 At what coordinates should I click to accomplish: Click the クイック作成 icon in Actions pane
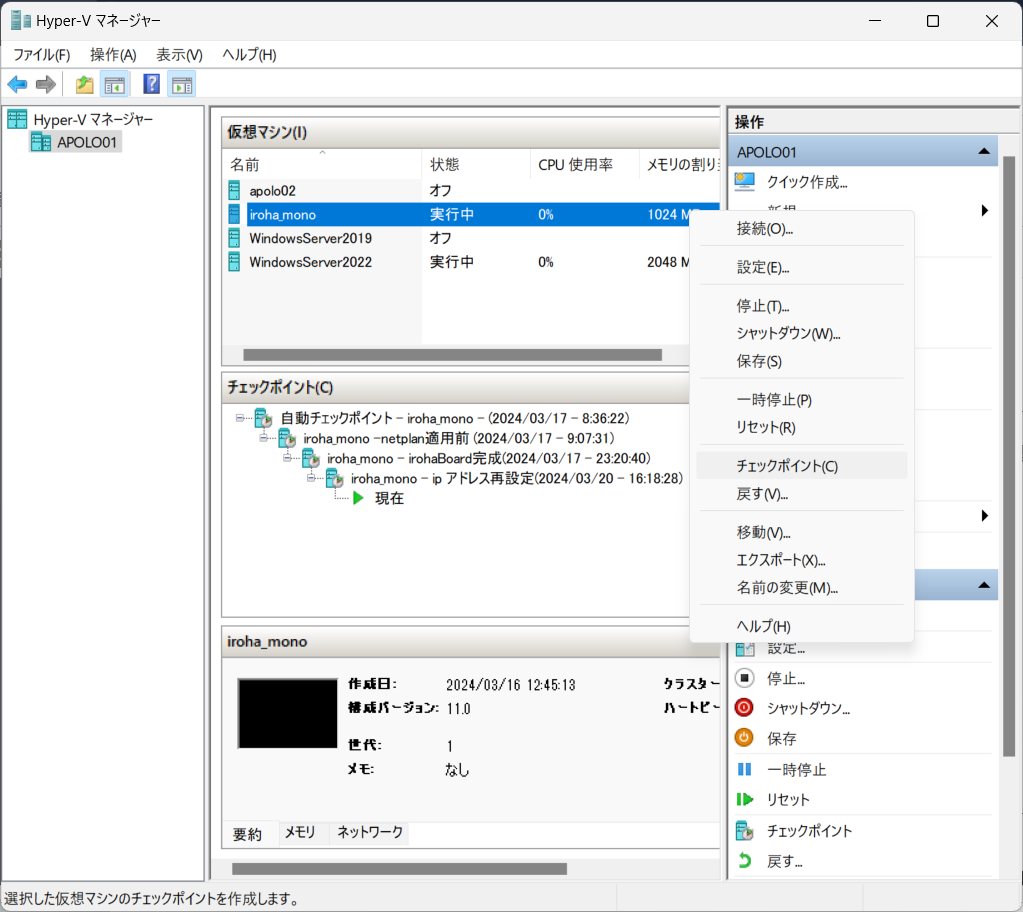click(744, 181)
